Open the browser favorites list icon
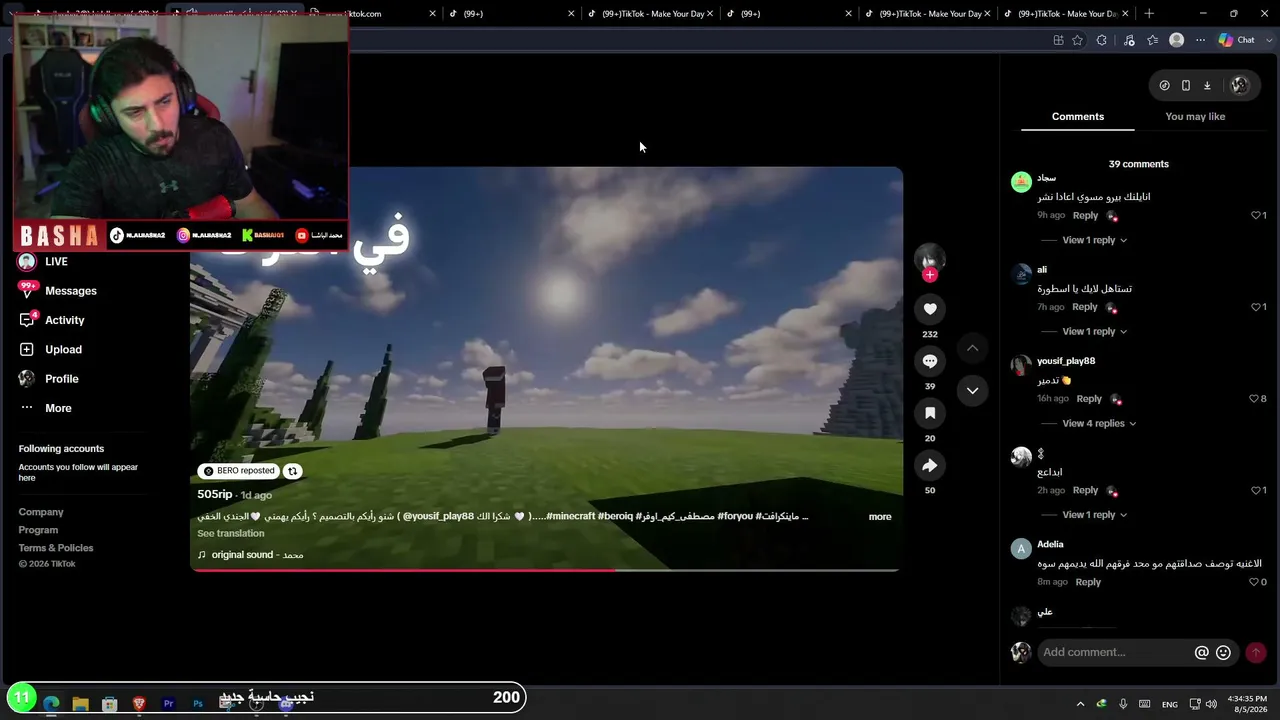The height and width of the screenshot is (720, 1280). click(1153, 40)
